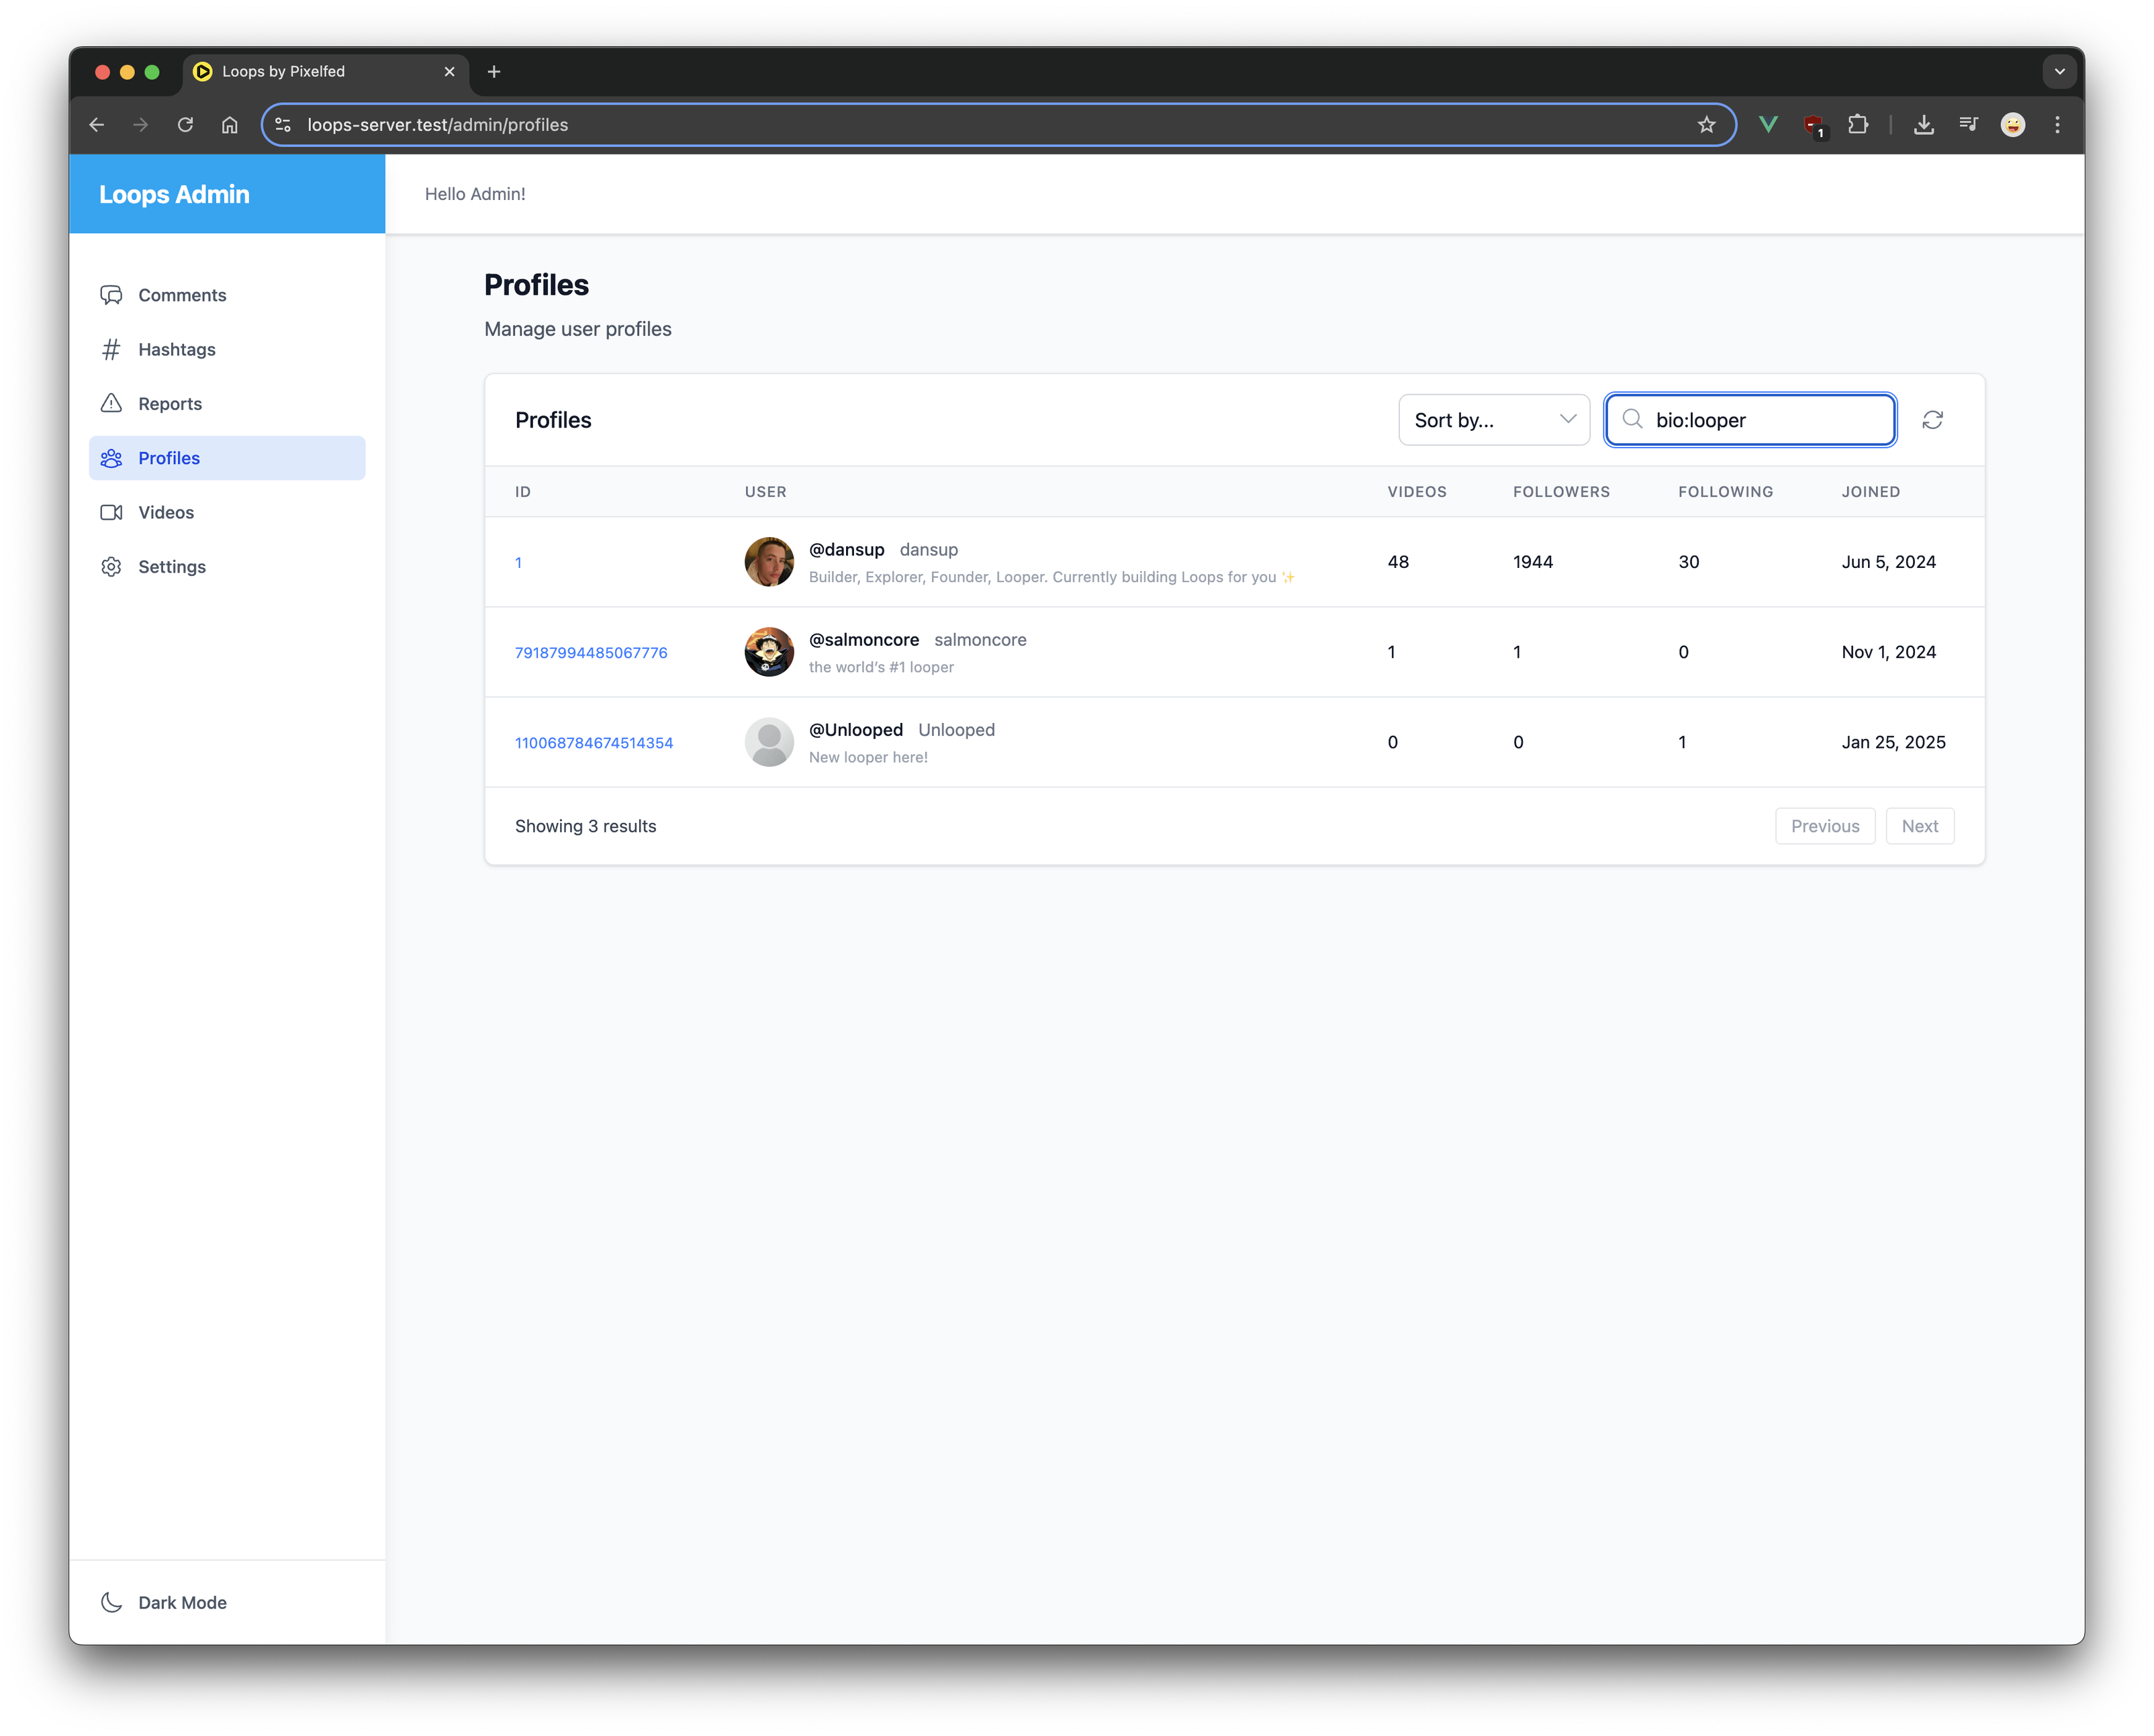Click the site information icon in address bar
This screenshot has height=1736, width=2154.
pos(283,125)
